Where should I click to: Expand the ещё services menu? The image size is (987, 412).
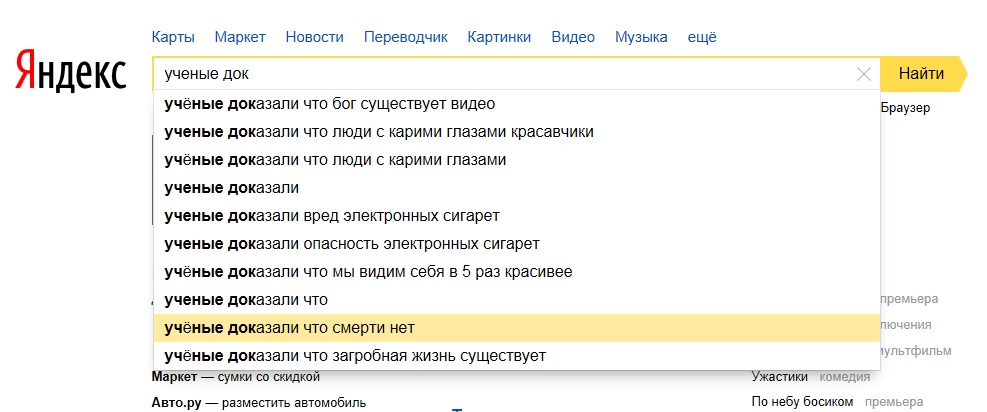click(x=702, y=37)
